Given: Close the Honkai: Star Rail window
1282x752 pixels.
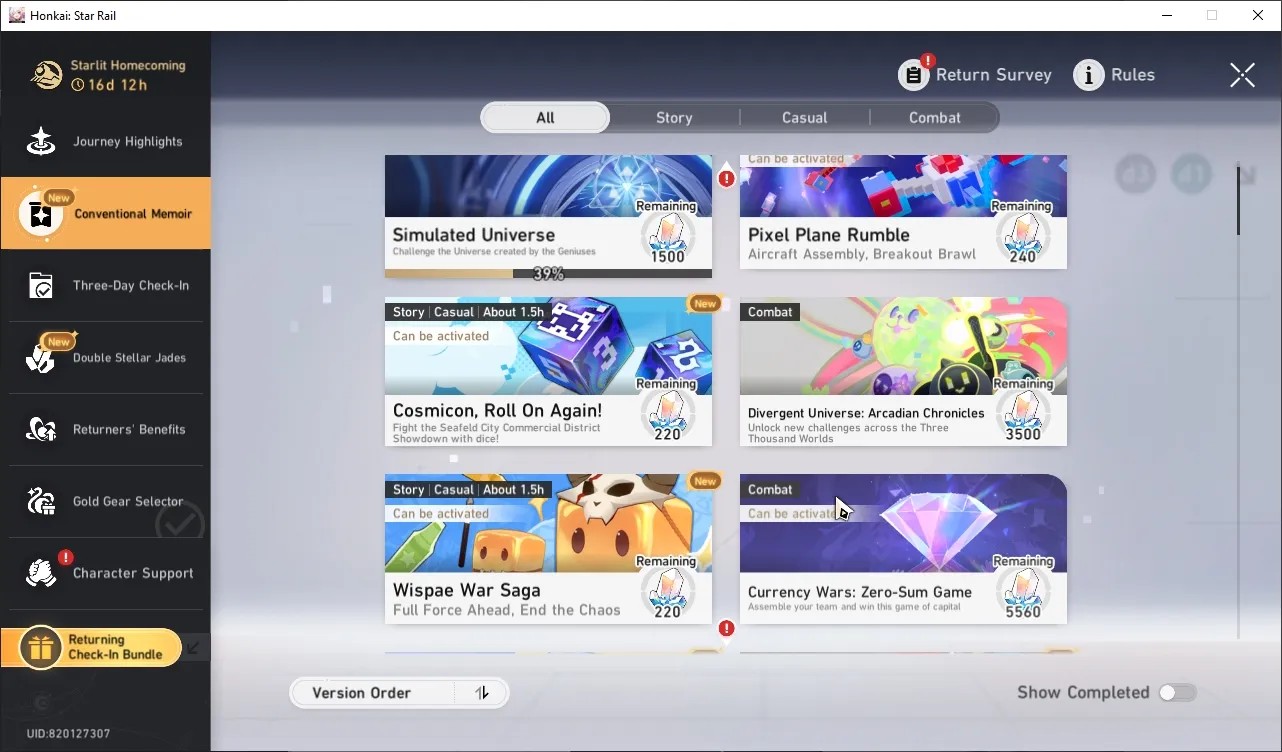Looking at the screenshot, I should [1258, 15].
